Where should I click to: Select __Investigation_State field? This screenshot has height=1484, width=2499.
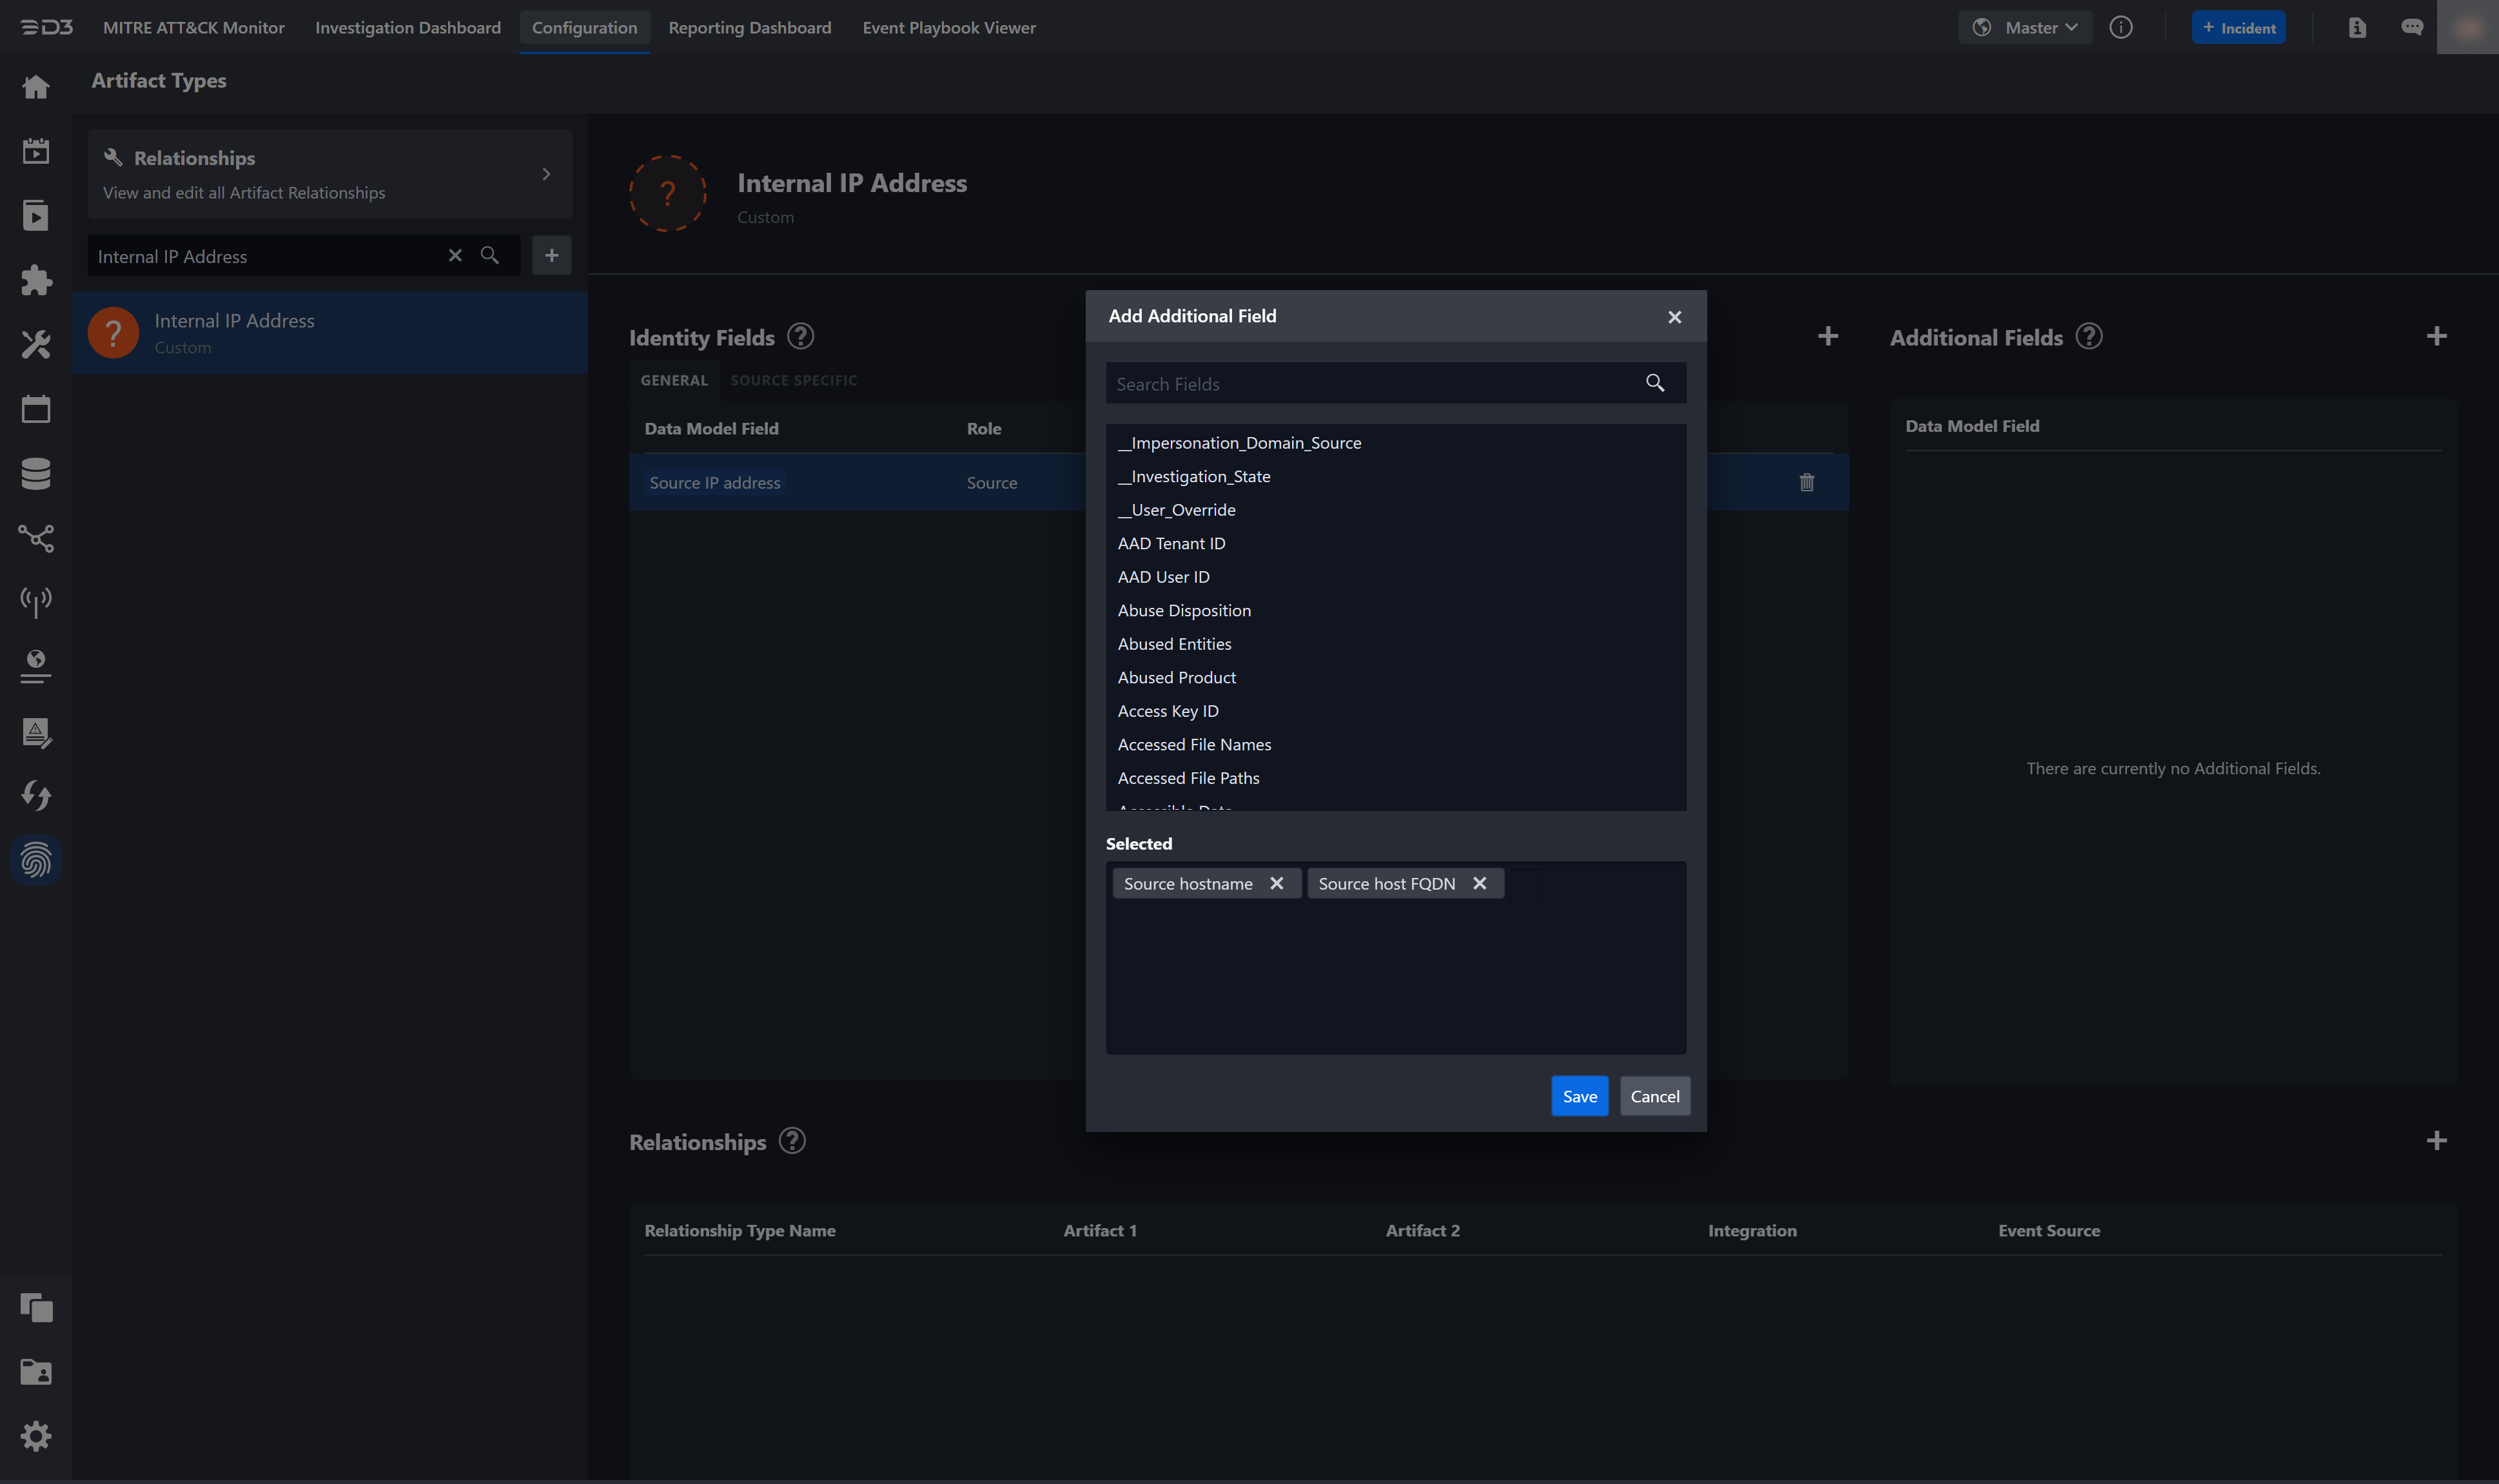(1395, 476)
